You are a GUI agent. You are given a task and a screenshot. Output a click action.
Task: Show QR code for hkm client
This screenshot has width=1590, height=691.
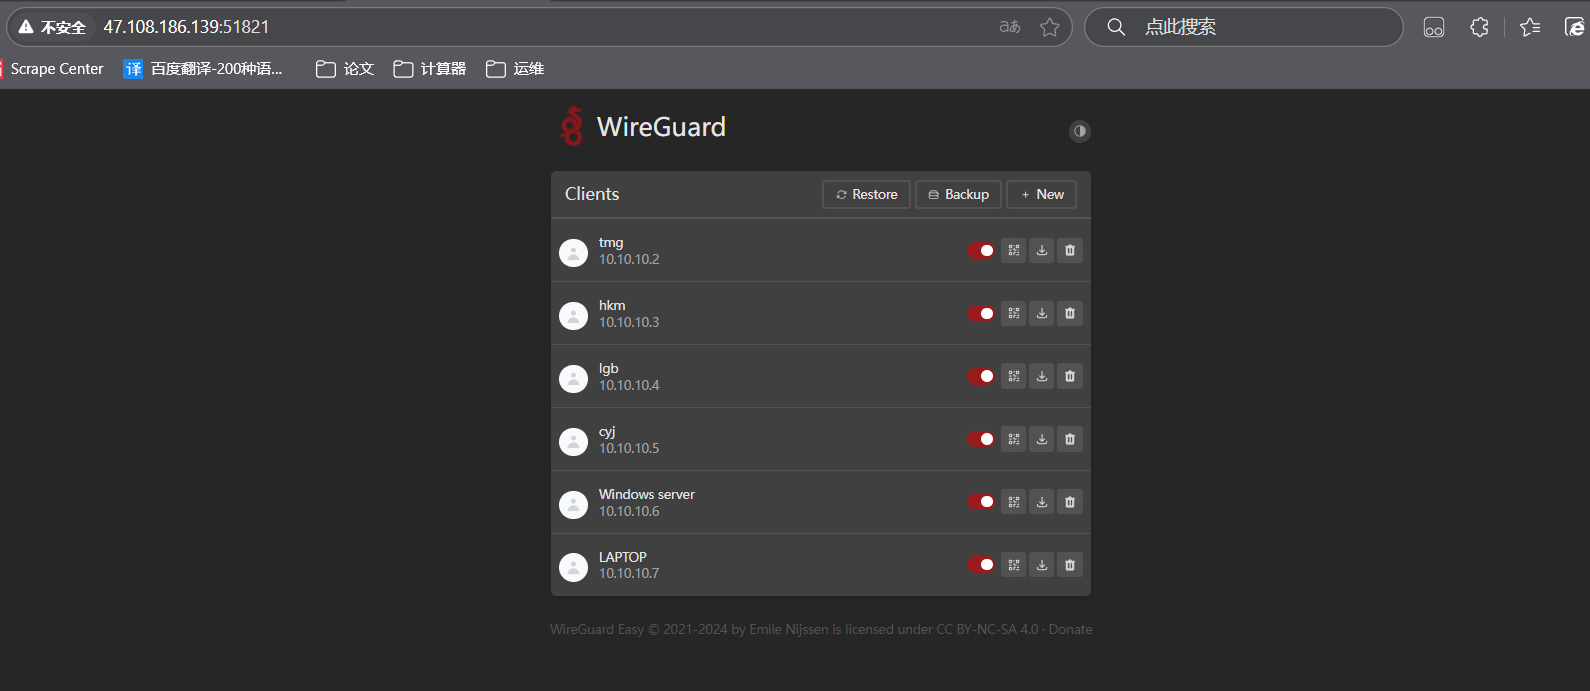[1014, 314]
